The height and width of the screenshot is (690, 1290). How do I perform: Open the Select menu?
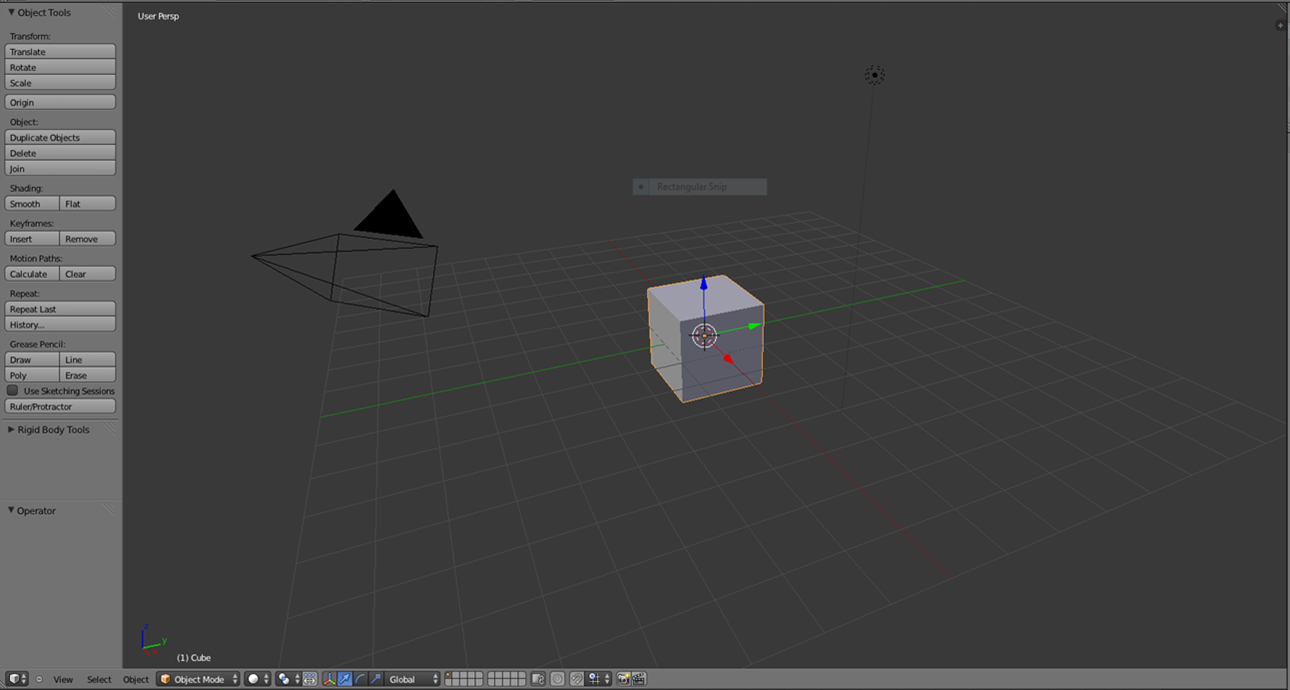pos(99,679)
